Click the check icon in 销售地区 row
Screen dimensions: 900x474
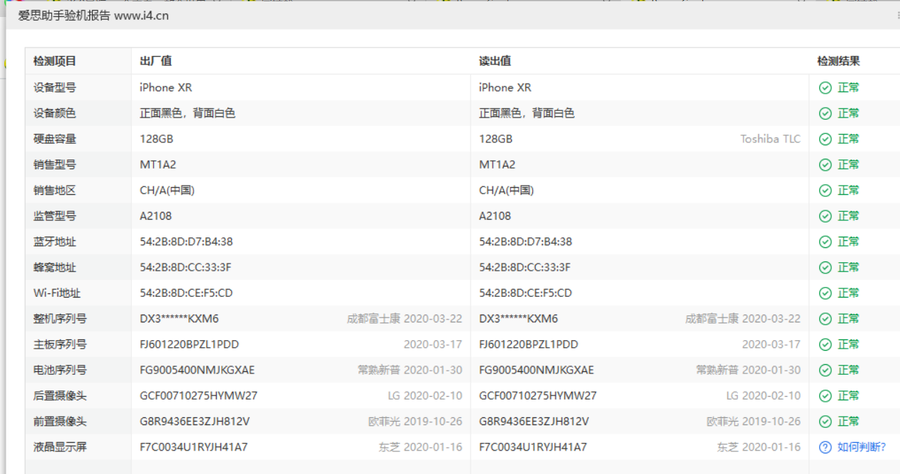click(x=825, y=190)
